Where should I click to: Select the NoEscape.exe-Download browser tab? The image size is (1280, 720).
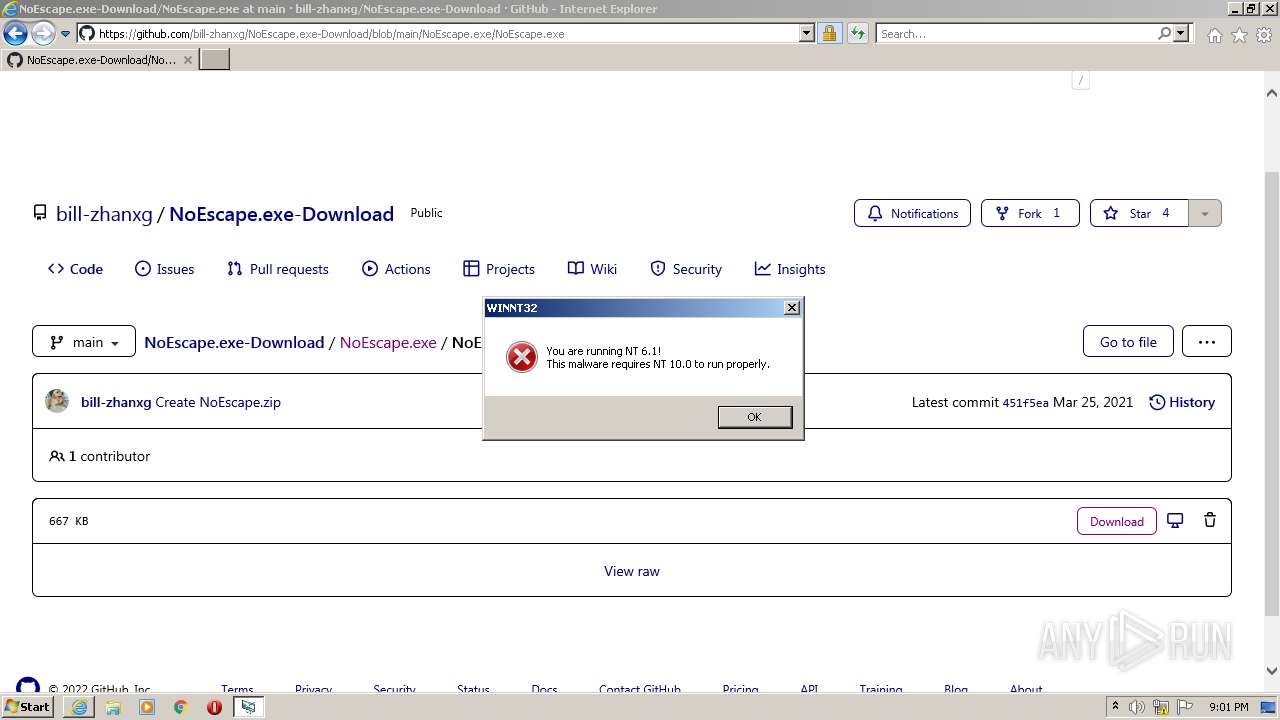pos(99,60)
